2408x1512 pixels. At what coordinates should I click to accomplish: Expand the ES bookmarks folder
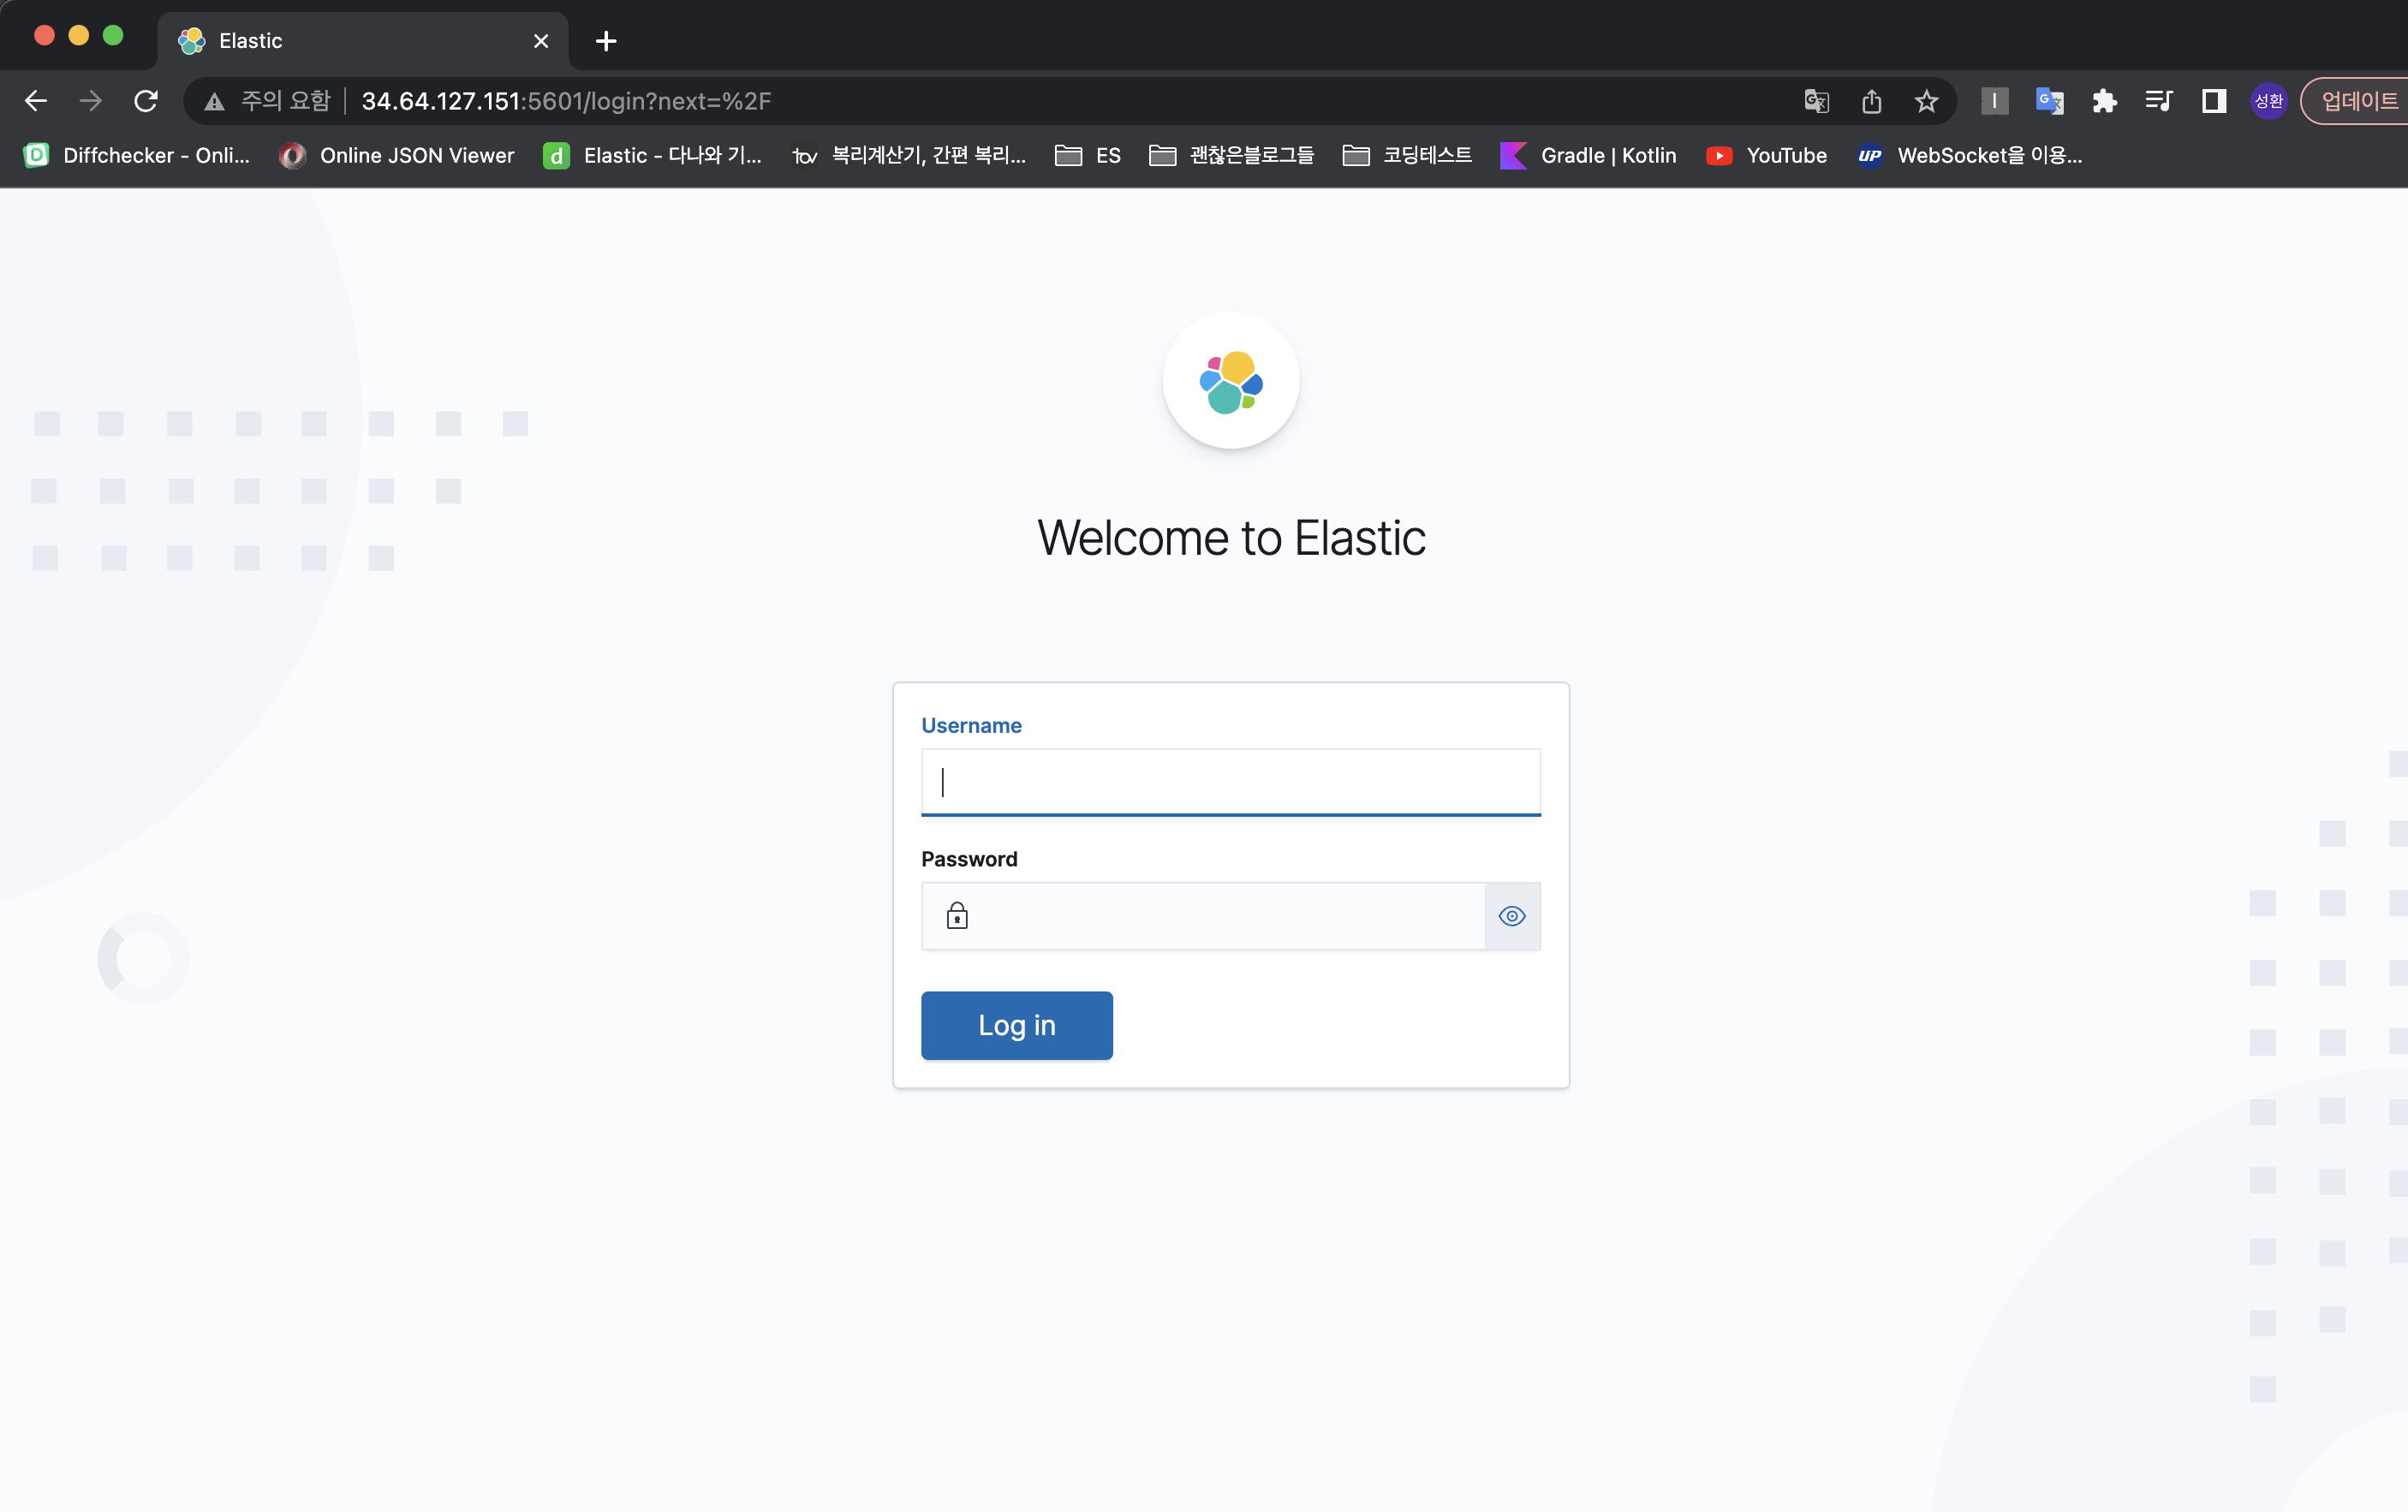(1088, 155)
